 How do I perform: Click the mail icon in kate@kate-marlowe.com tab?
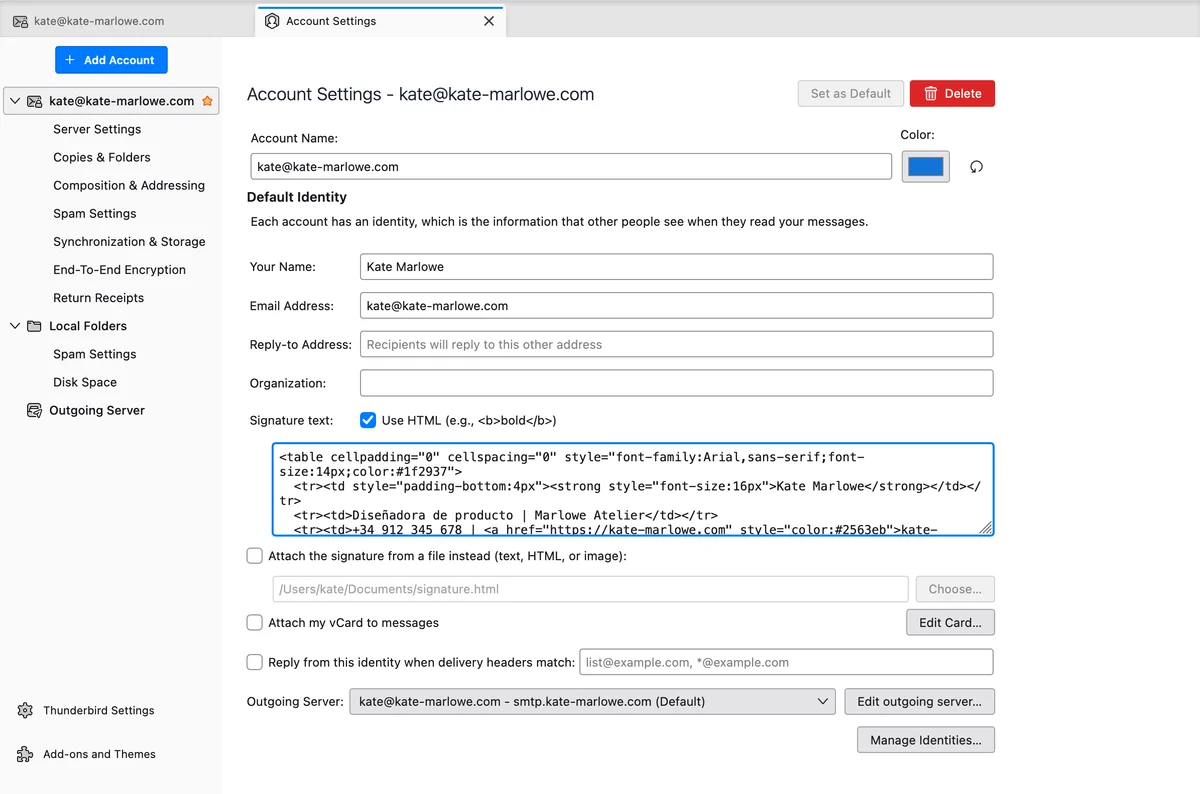tap(20, 21)
